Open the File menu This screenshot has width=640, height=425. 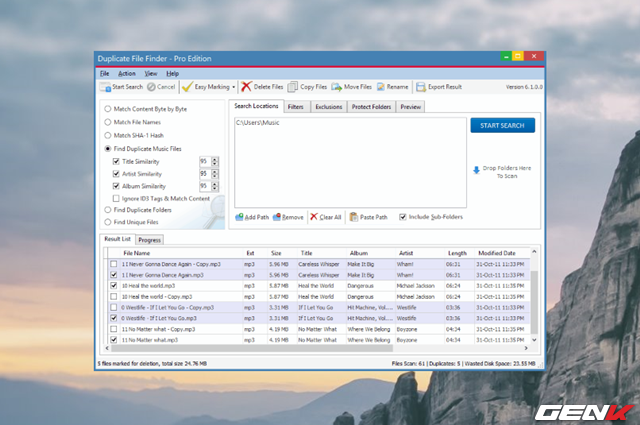tap(105, 73)
